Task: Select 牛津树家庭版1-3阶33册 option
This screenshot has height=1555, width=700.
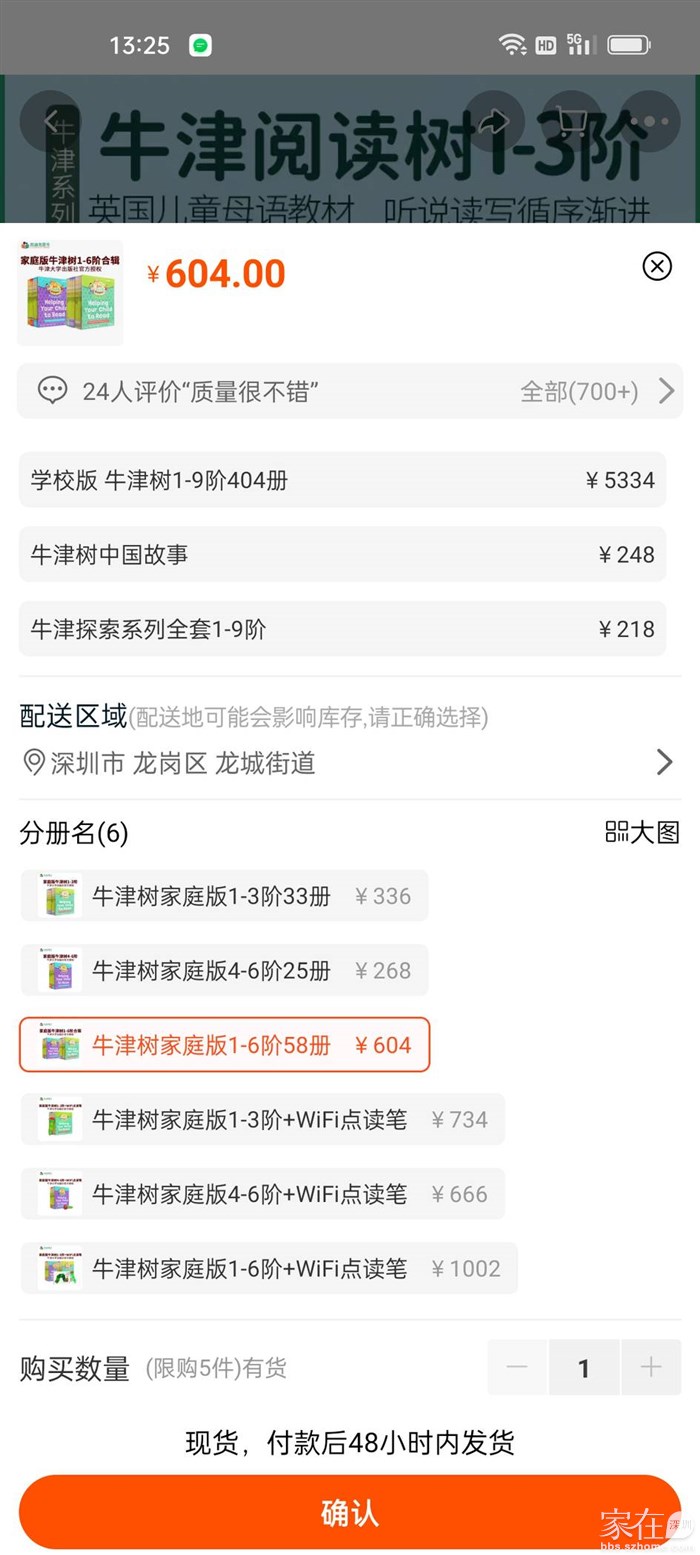Action: click(x=224, y=896)
